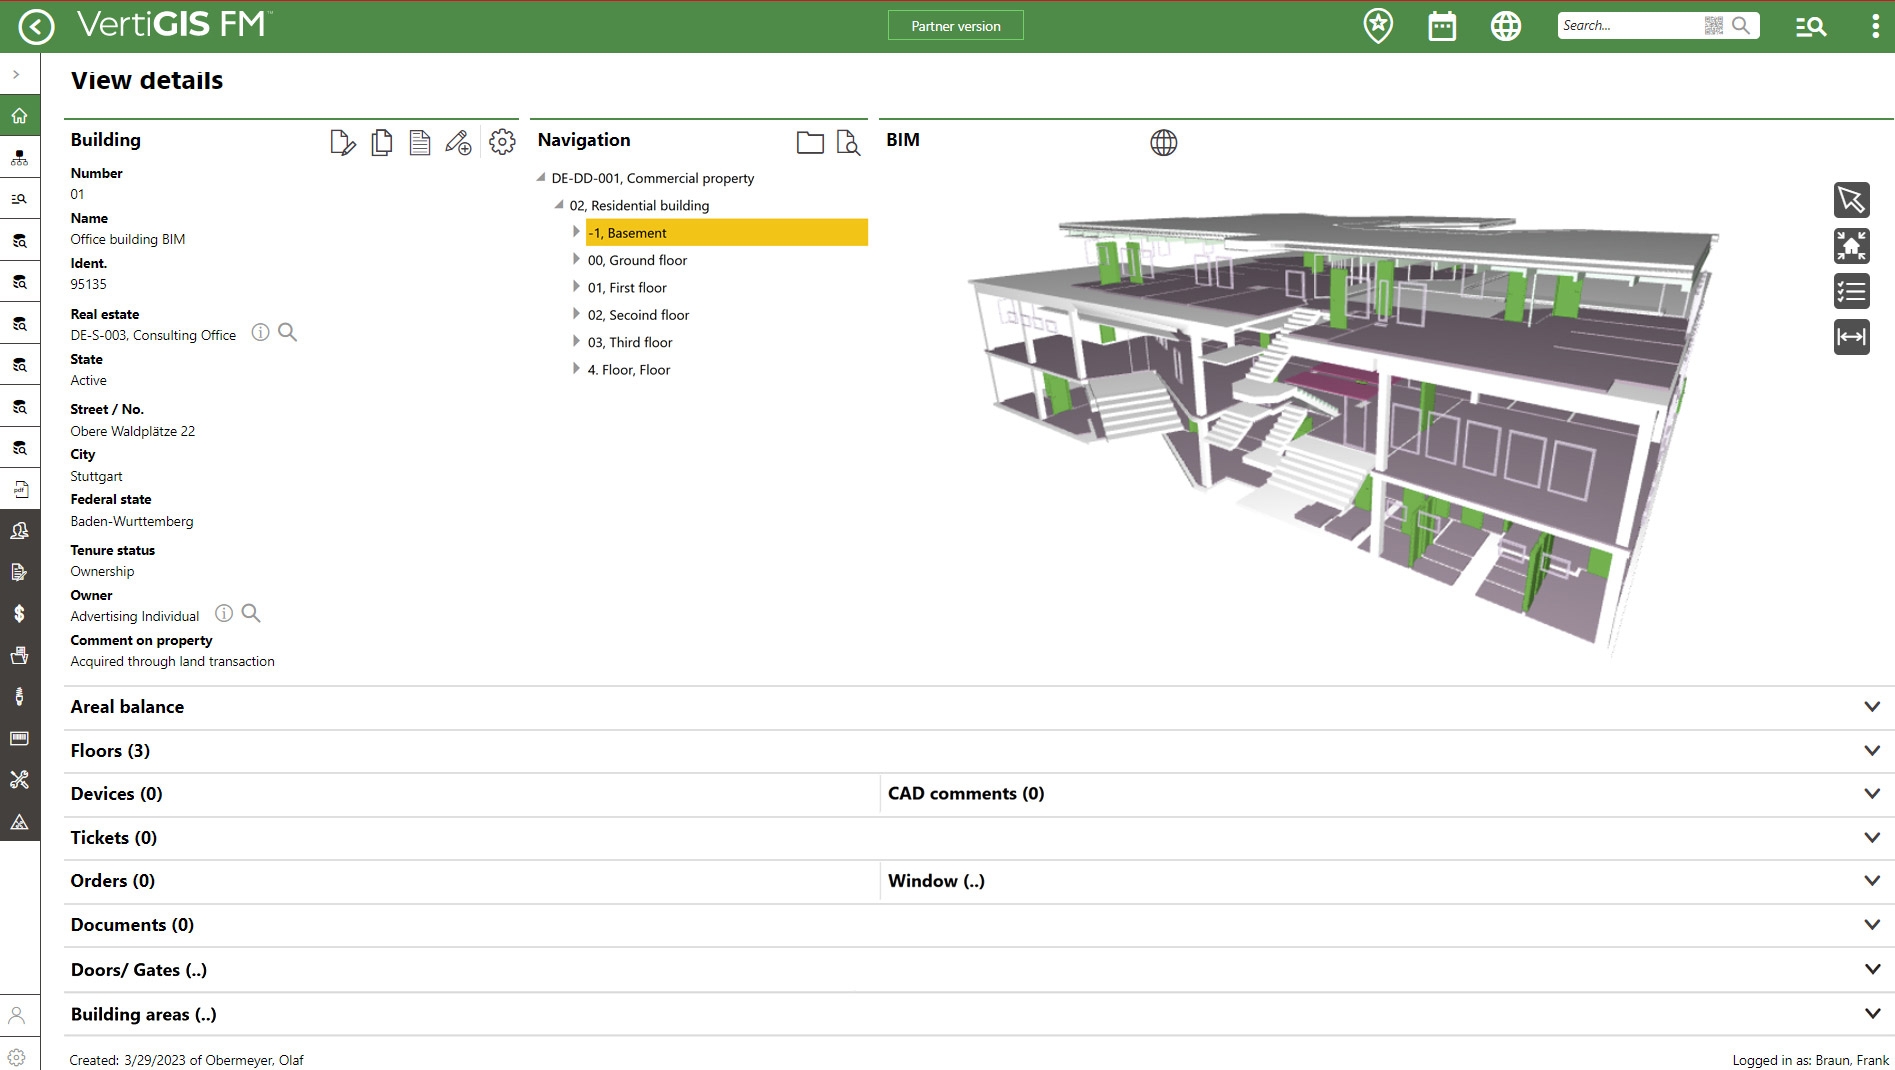
Task: Click the globe icon in BIM panel
Action: pyautogui.click(x=1163, y=142)
